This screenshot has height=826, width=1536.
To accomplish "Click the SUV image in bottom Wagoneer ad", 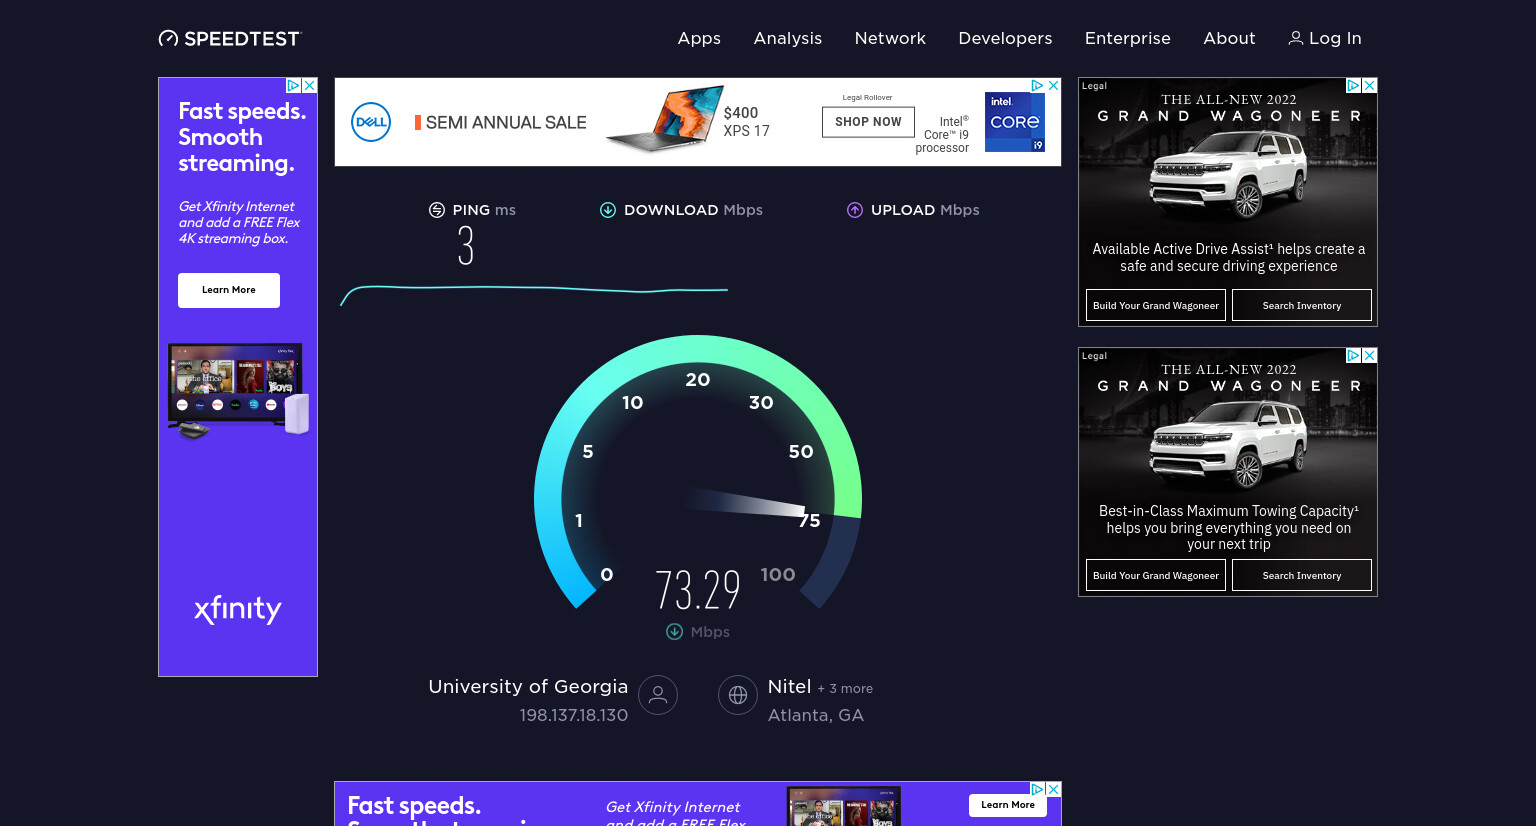I will click(x=1228, y=444).
